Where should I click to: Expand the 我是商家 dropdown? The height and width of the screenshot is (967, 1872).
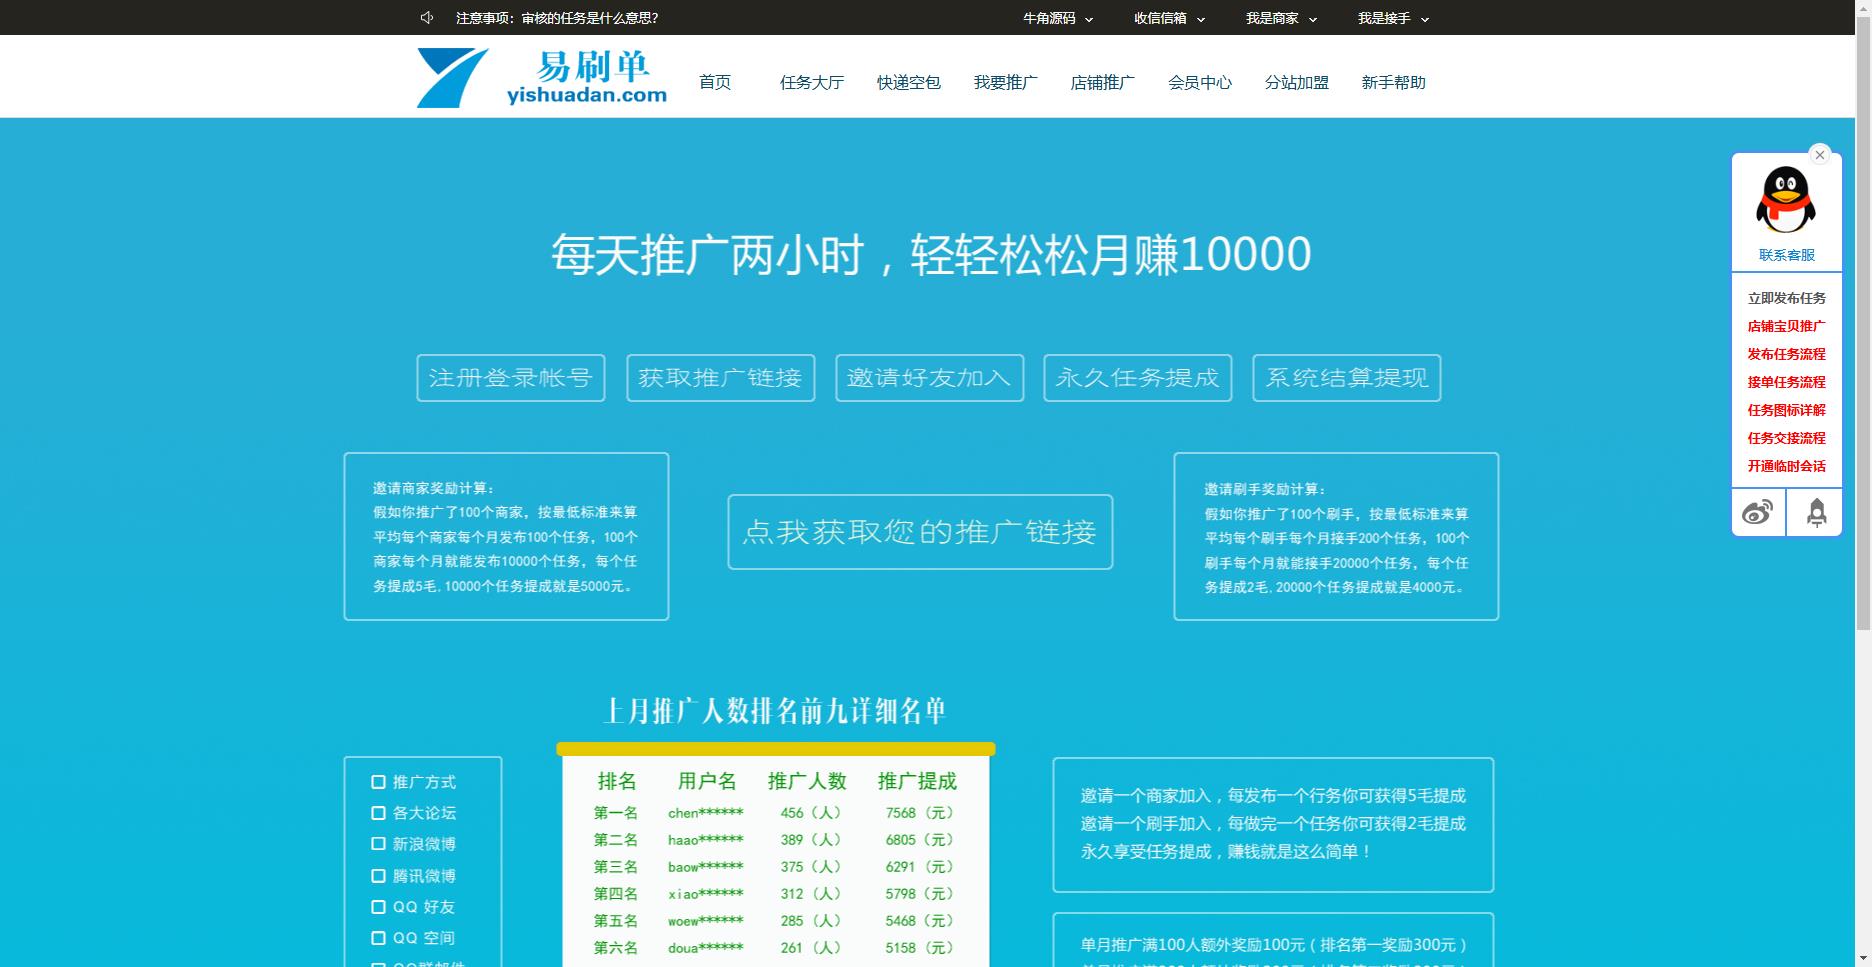[1281, 18]
